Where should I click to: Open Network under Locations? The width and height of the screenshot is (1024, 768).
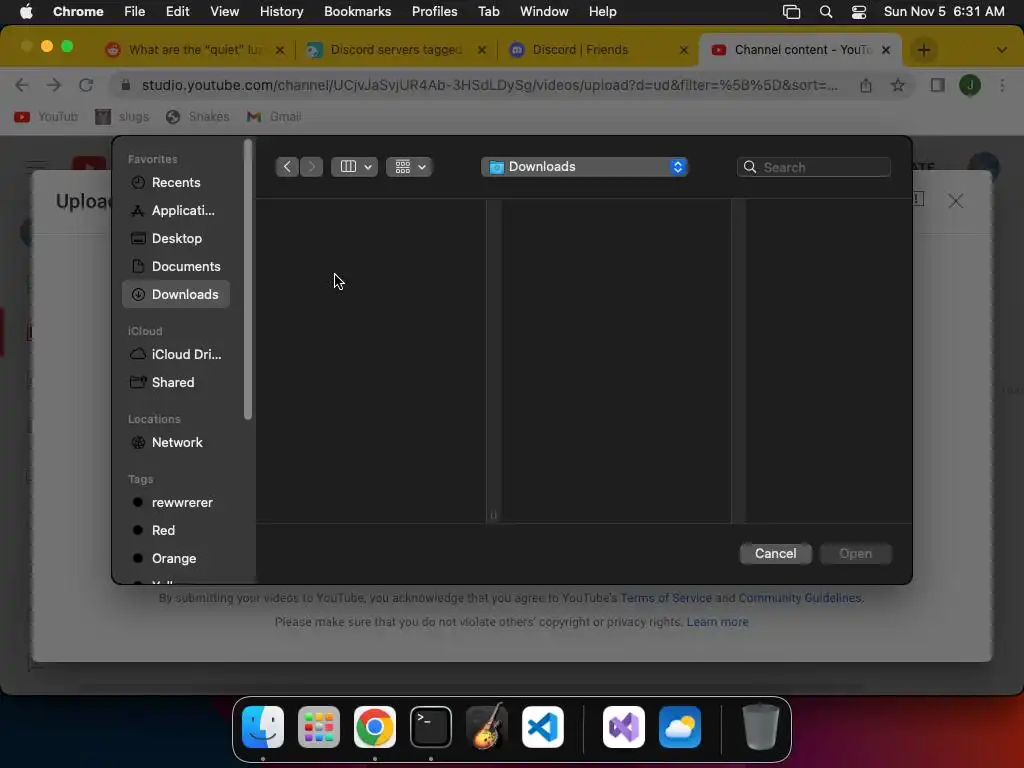coord(175,442)
